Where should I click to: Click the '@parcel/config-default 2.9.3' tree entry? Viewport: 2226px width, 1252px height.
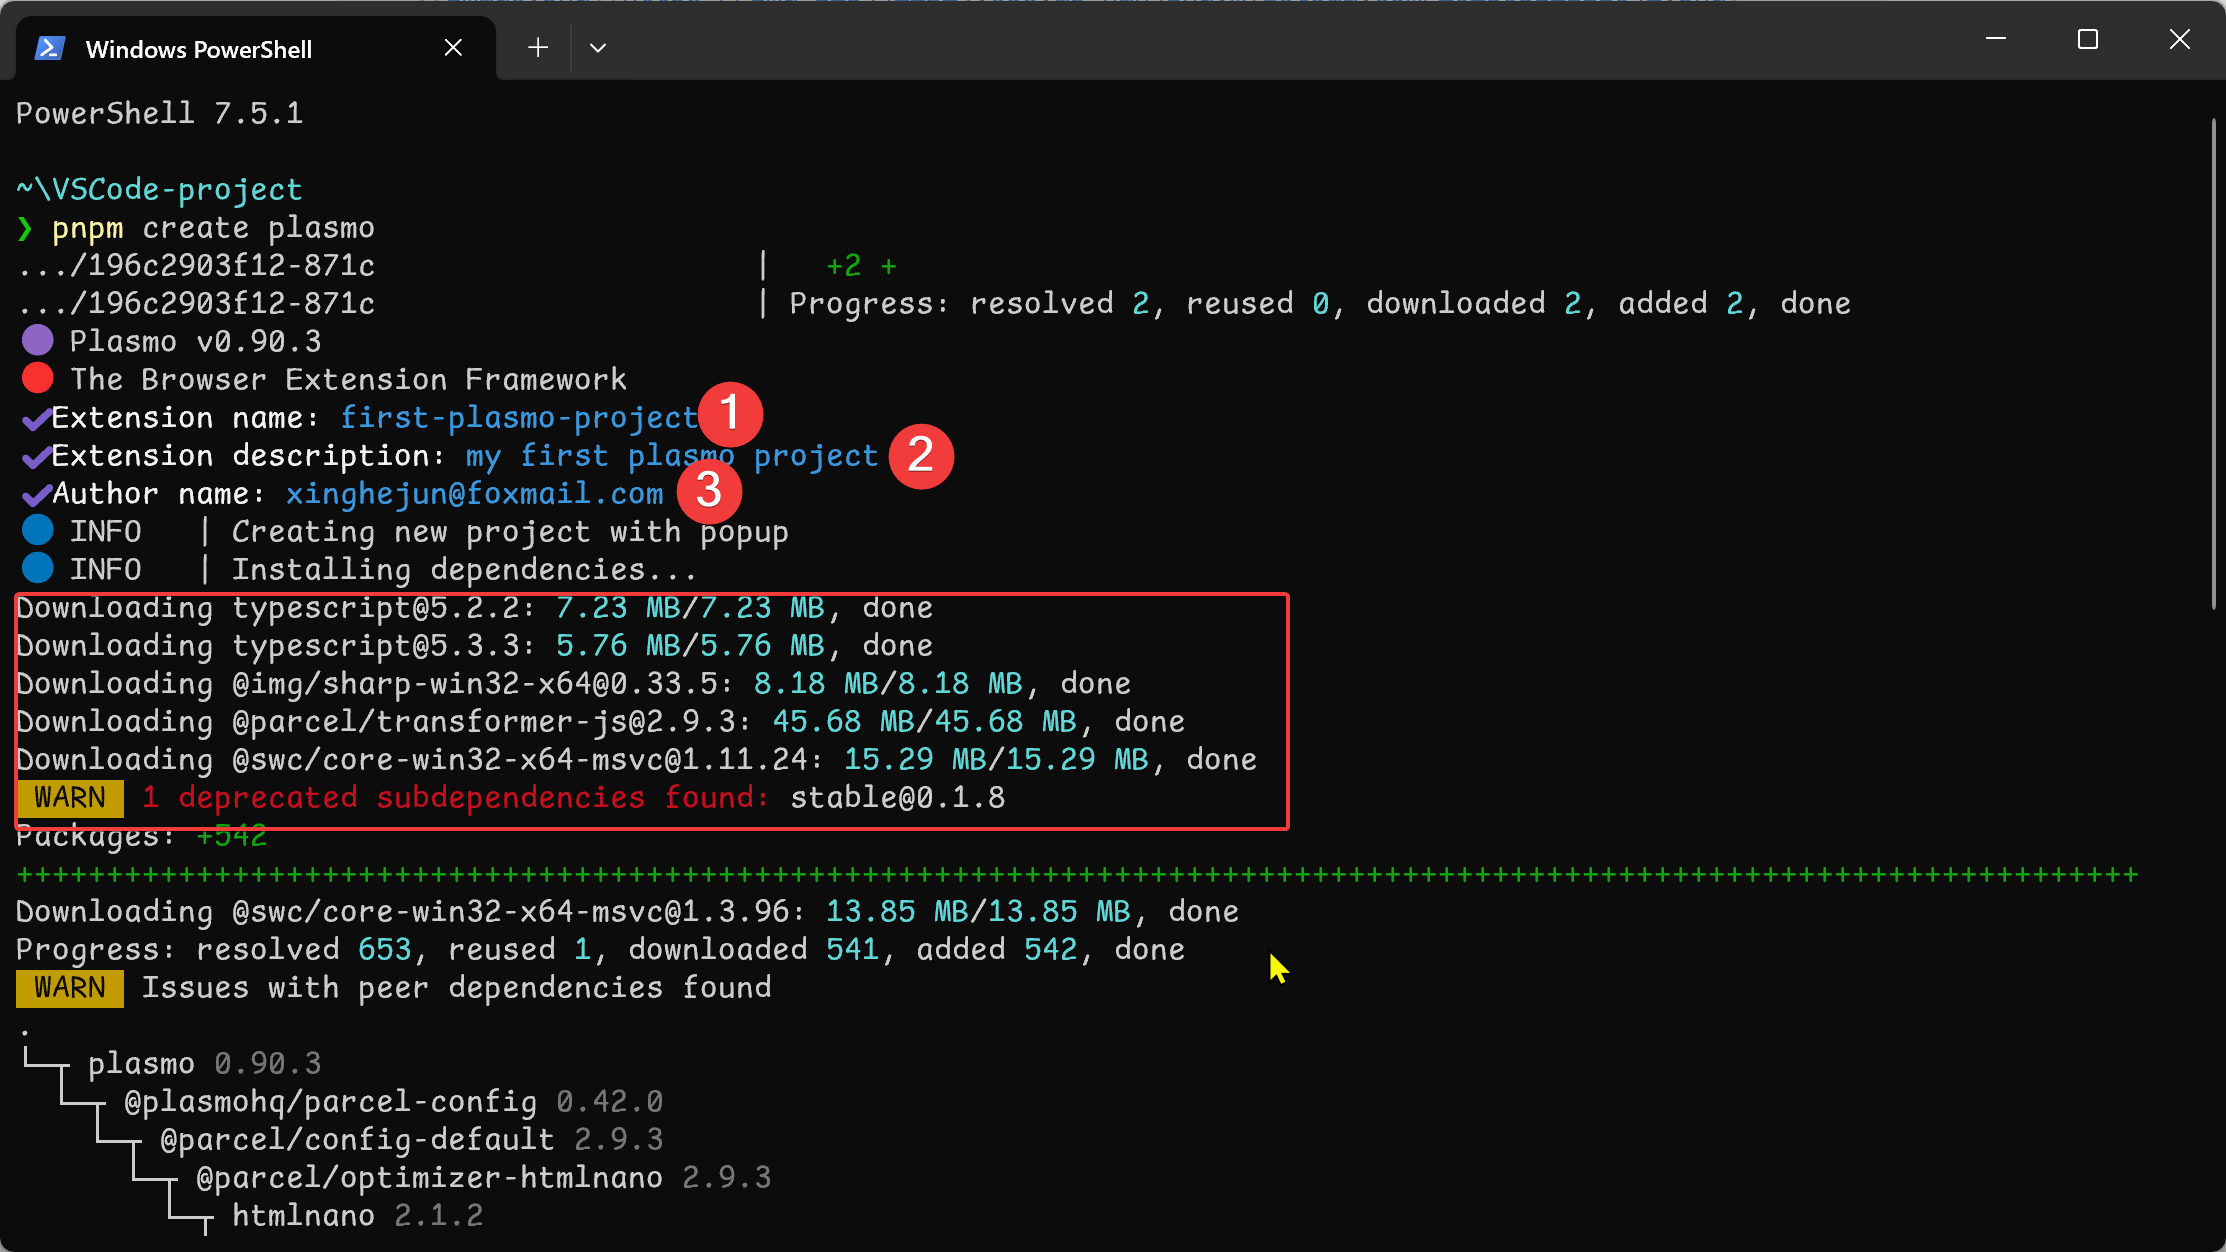pyautogui.click(x=412, y=1140)
